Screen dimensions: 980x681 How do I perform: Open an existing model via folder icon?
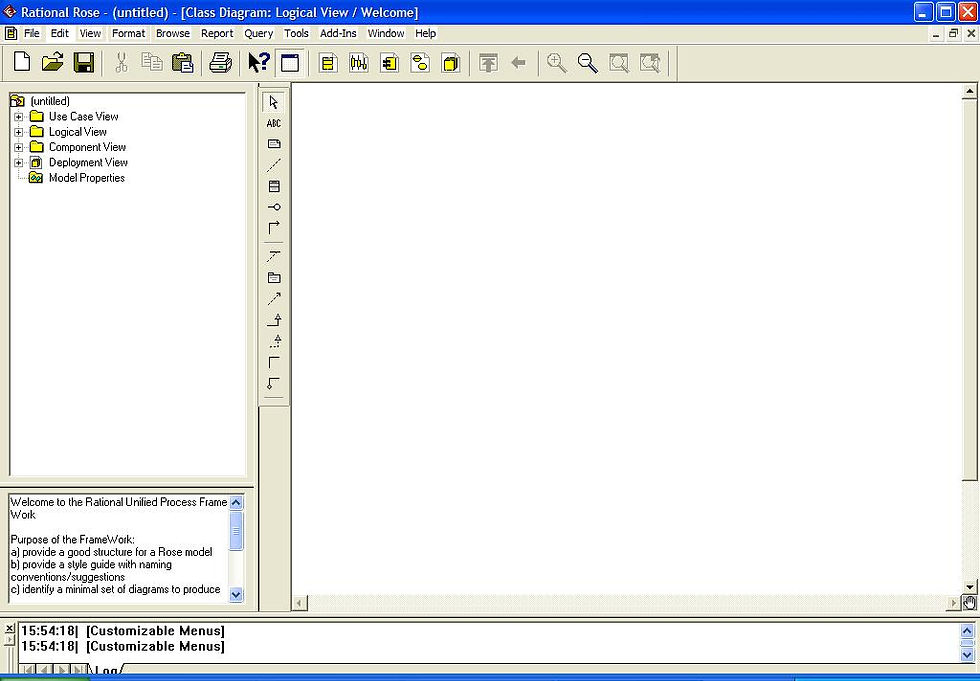[52, 62]
